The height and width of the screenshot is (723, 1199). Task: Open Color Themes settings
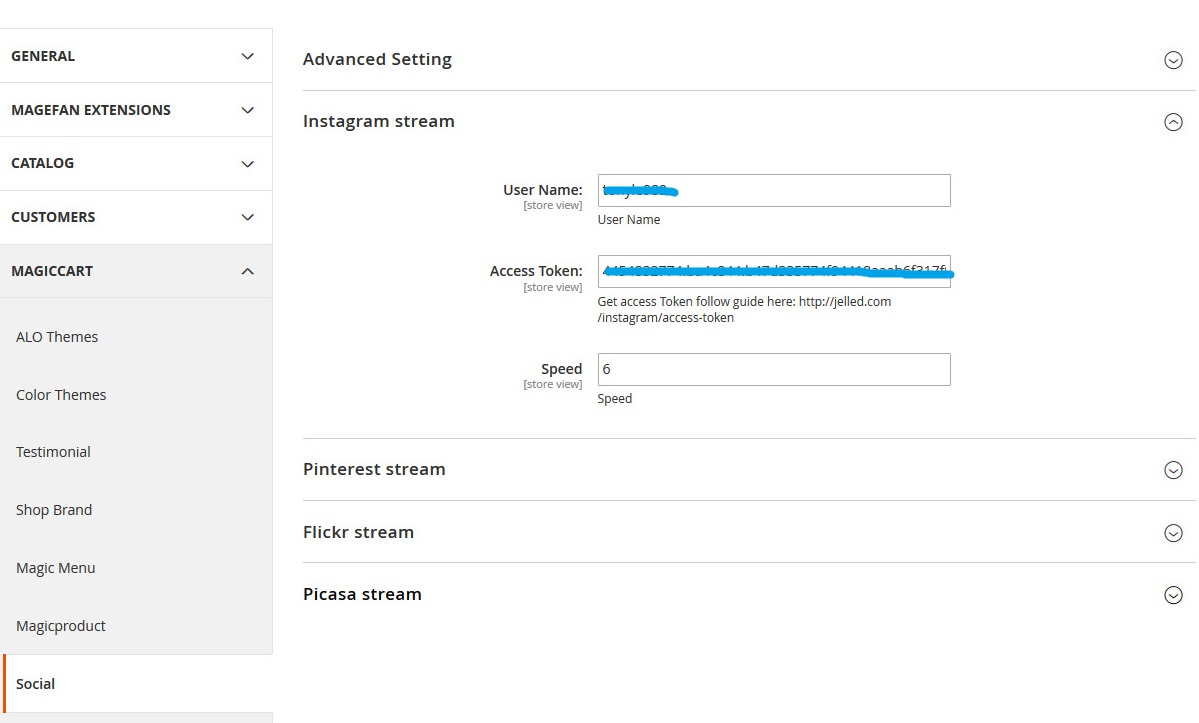(x=61, y=395)
